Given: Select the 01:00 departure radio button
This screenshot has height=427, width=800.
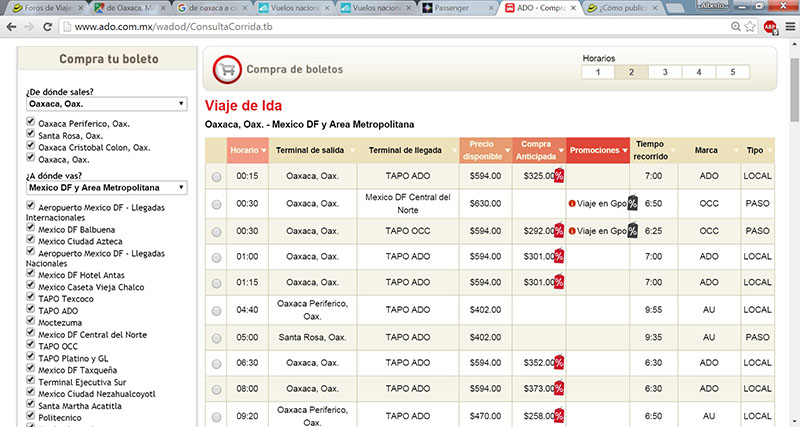Looking at the screenshot, I should [x=217, y=258].
